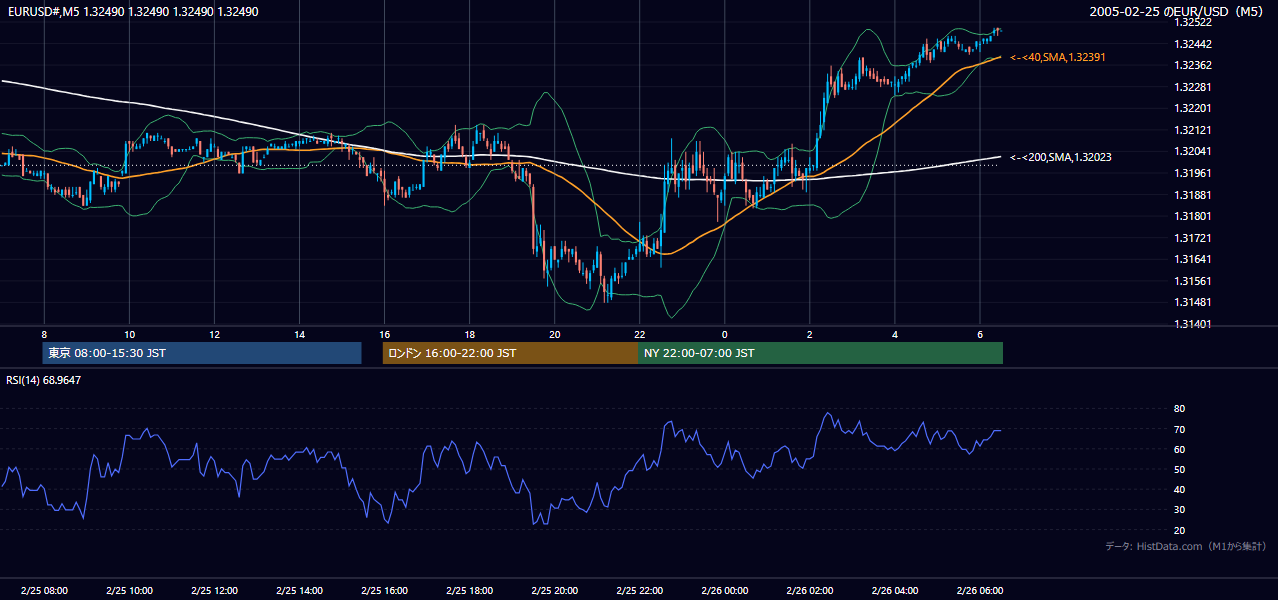Viewport: 1278px width, 600px height.
Task: Select the NY 22:00-07:00 JST session bar
Action: [x=820, y=353]
